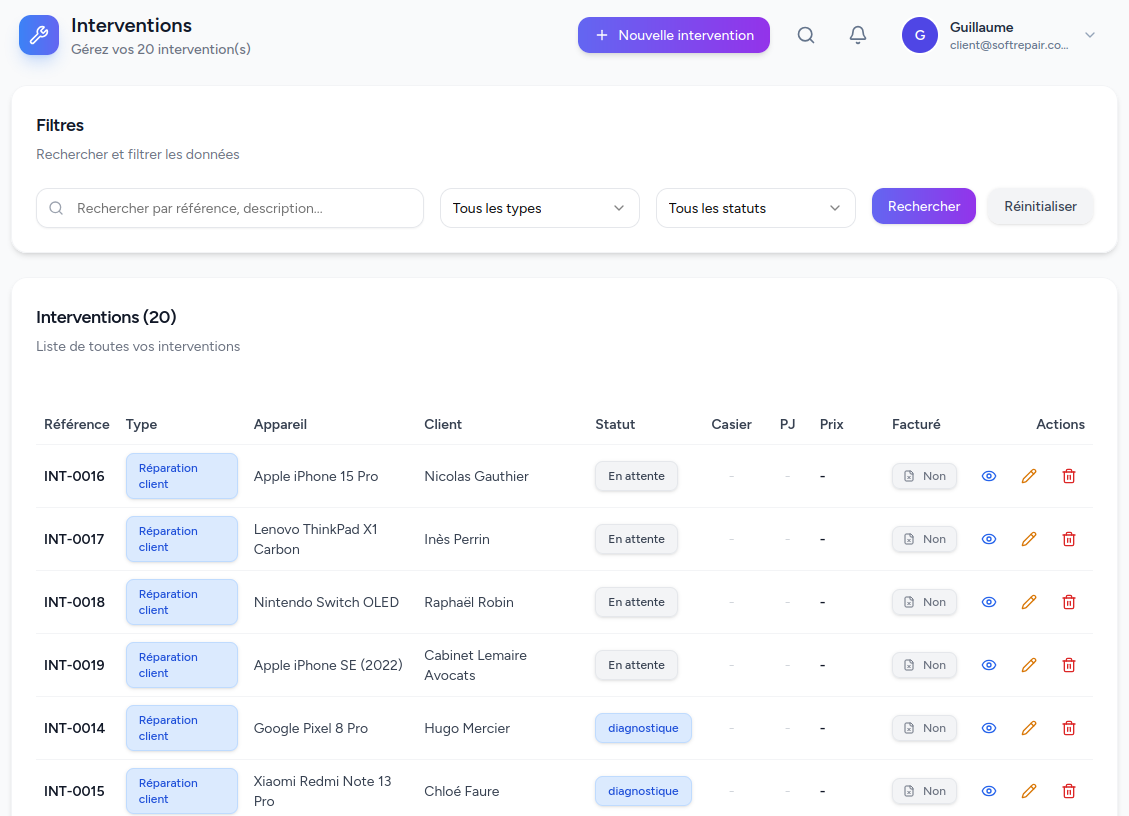
Task: Open Guillaume user account menu chevron
Action: tap(1090, 35)
